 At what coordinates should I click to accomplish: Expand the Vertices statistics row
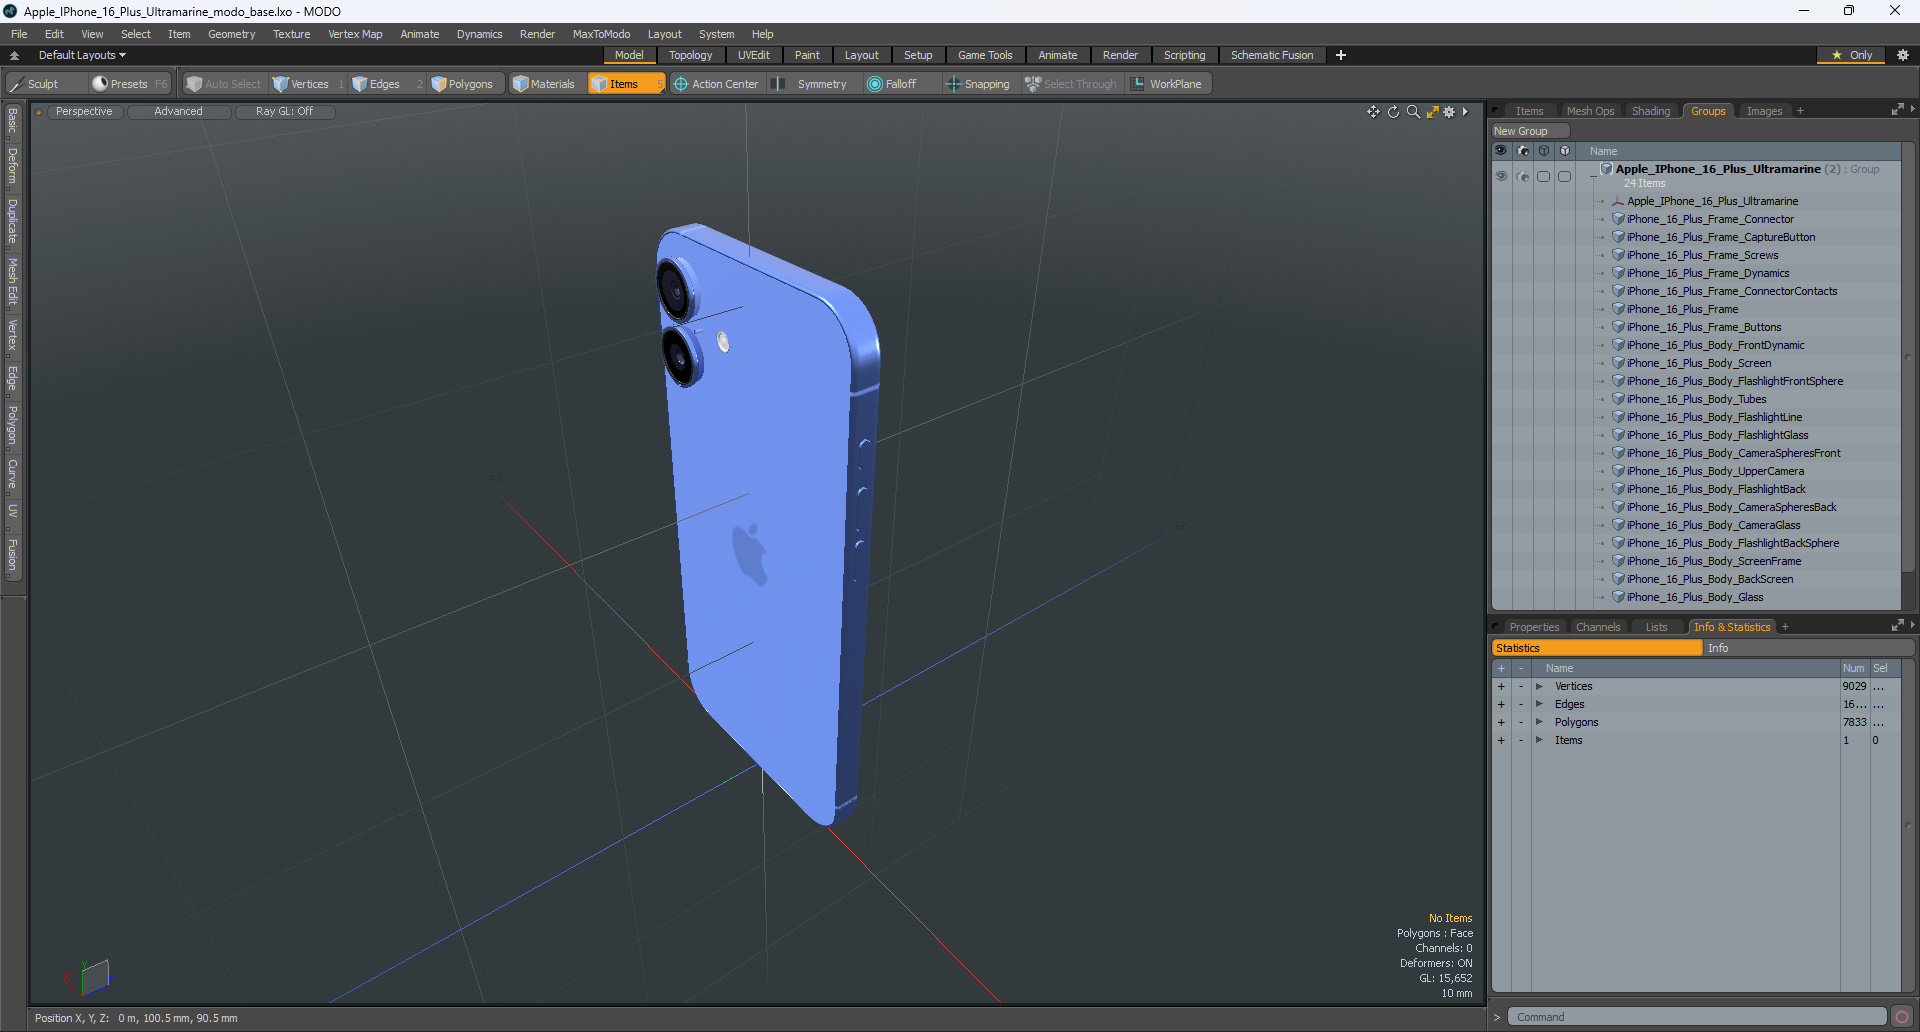click(x=1539, y=686)
